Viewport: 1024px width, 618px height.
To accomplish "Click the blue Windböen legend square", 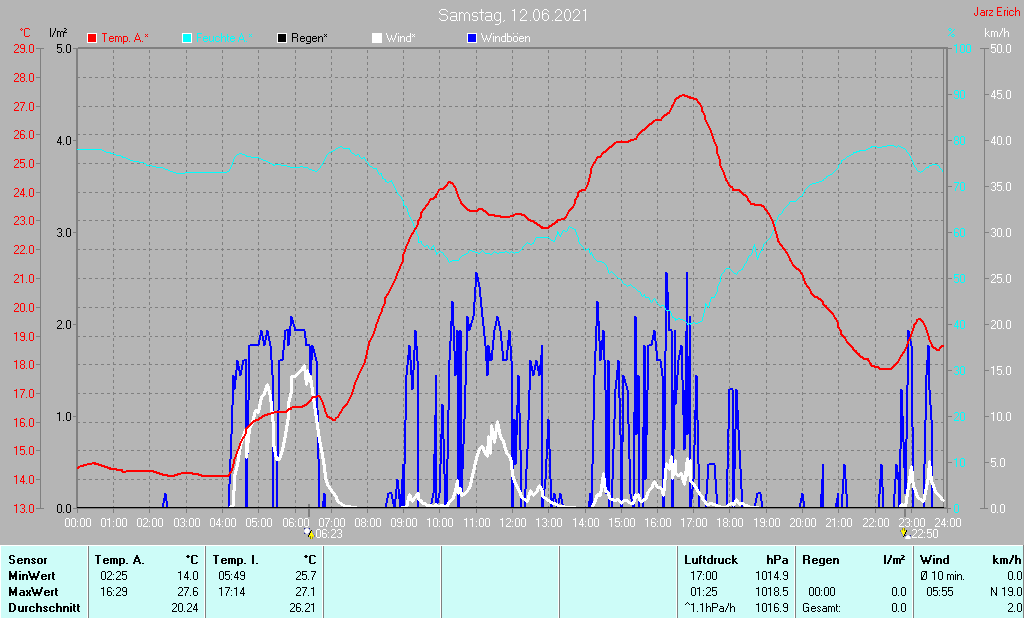I will click(471, 38).
